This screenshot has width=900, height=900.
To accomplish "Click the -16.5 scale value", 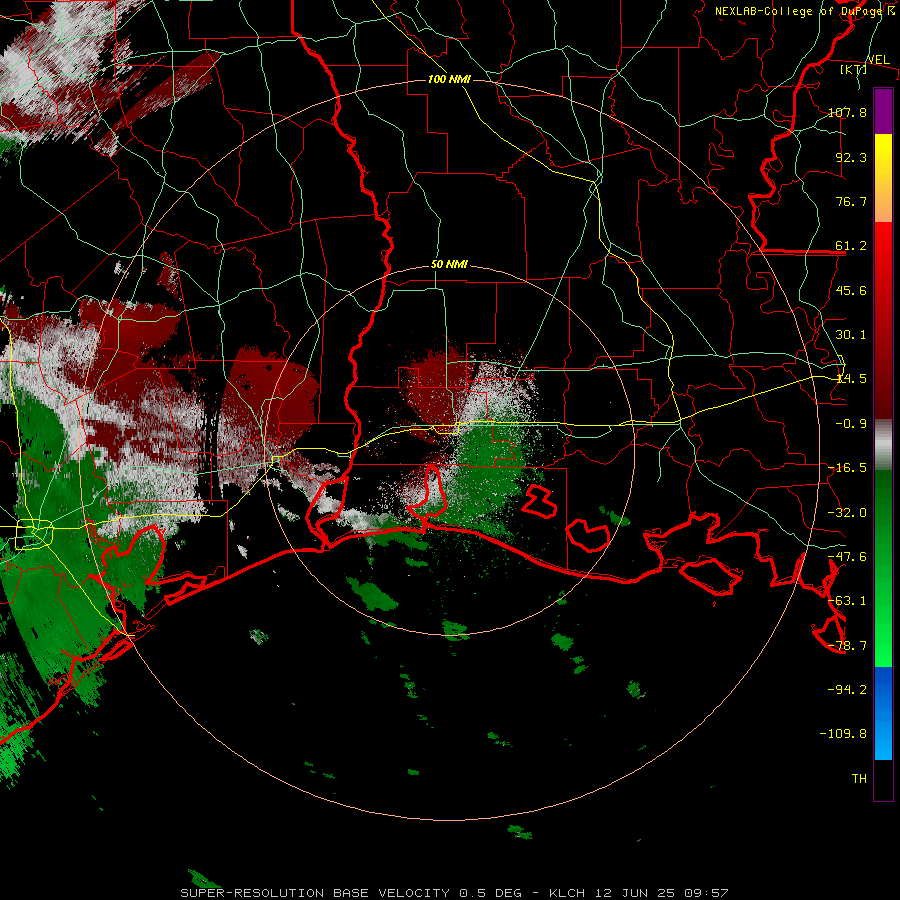I will (847, 468).
